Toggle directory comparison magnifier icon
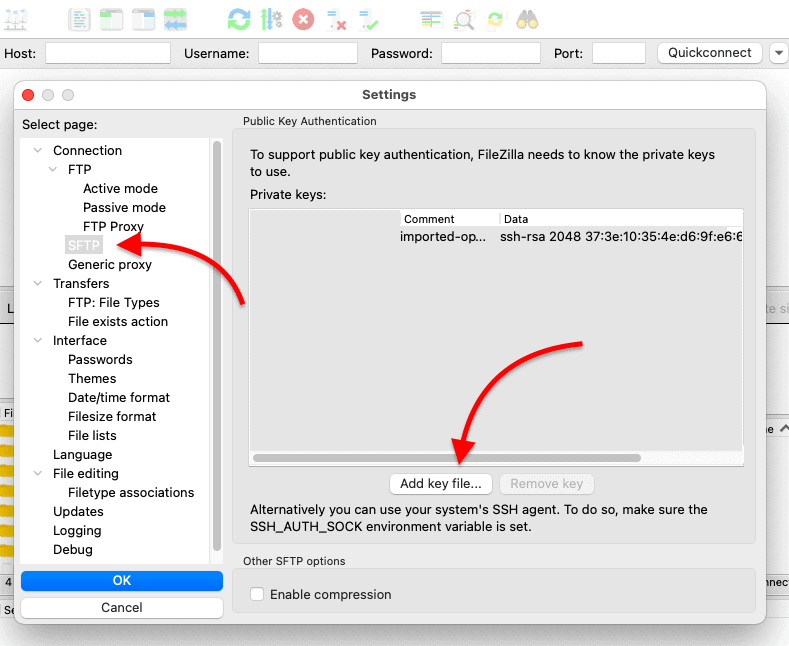Image resolution: width=789 pixels, height=646 pixels. click(x=463, y=20)
